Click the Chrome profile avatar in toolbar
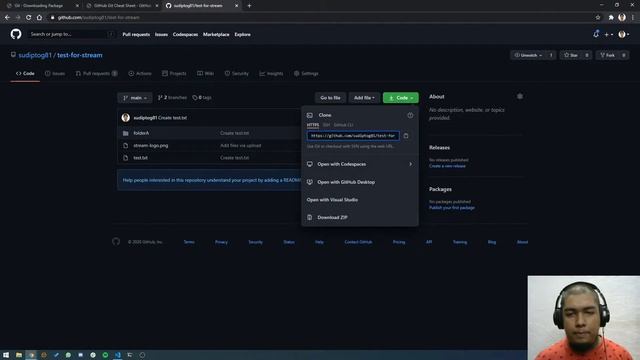 coord(622,17)
